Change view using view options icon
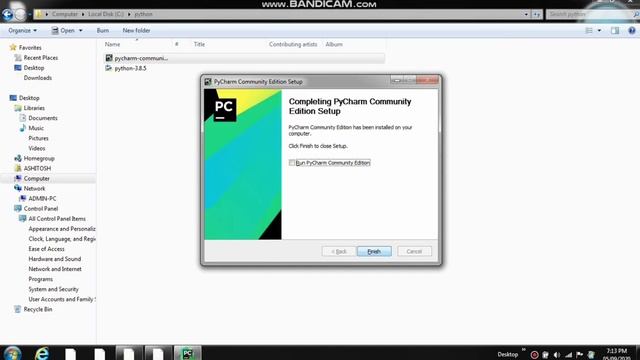This screenshot has width=640, height=360. pyautogui.click(x=589, y=31)
